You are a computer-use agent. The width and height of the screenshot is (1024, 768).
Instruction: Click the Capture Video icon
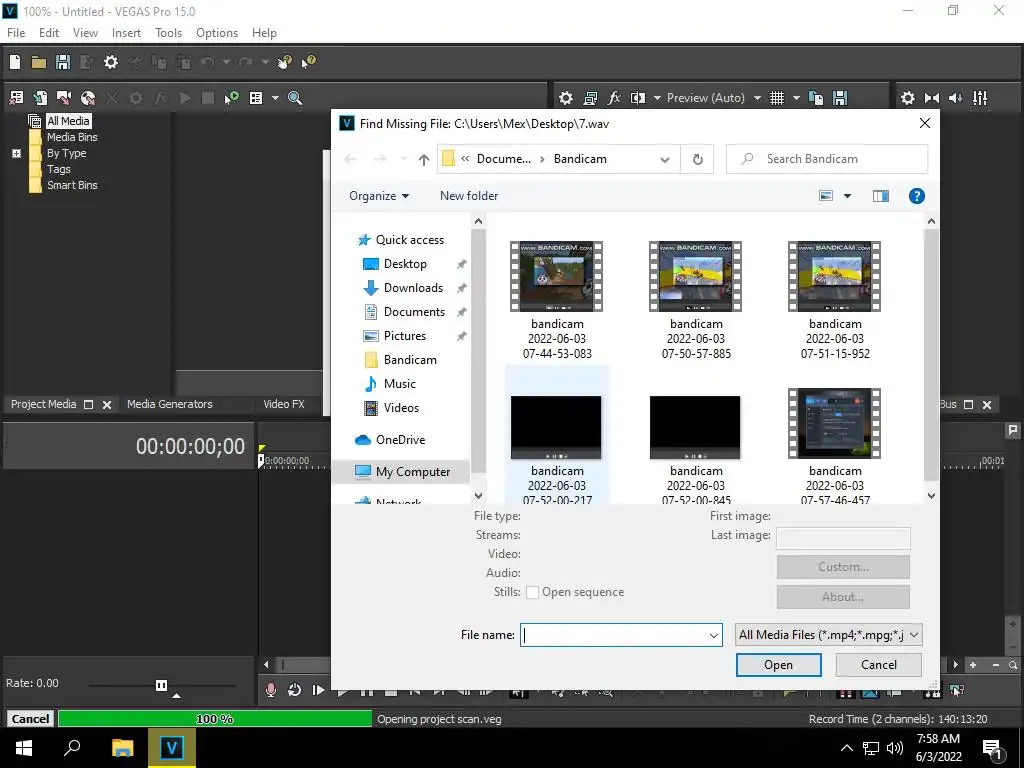click(x=64, y=98)
